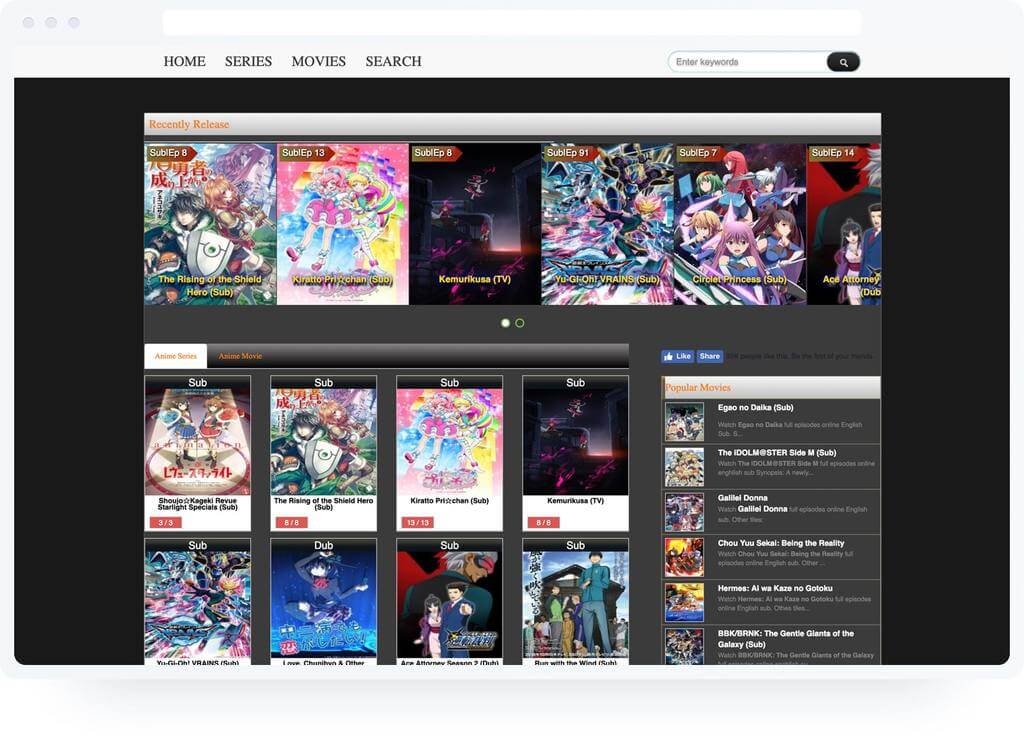Screen dimensions: 1024x738
Task: Open the Run with the Wind poster
Action: click(575, 604)
